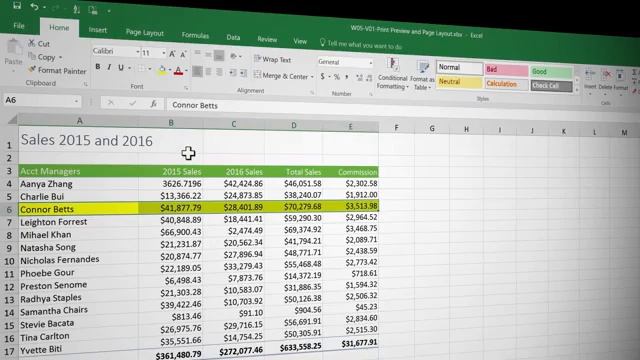640x360 pixels.
Task: Open the Undo history dropdown arrow
Action: (44, 7)
